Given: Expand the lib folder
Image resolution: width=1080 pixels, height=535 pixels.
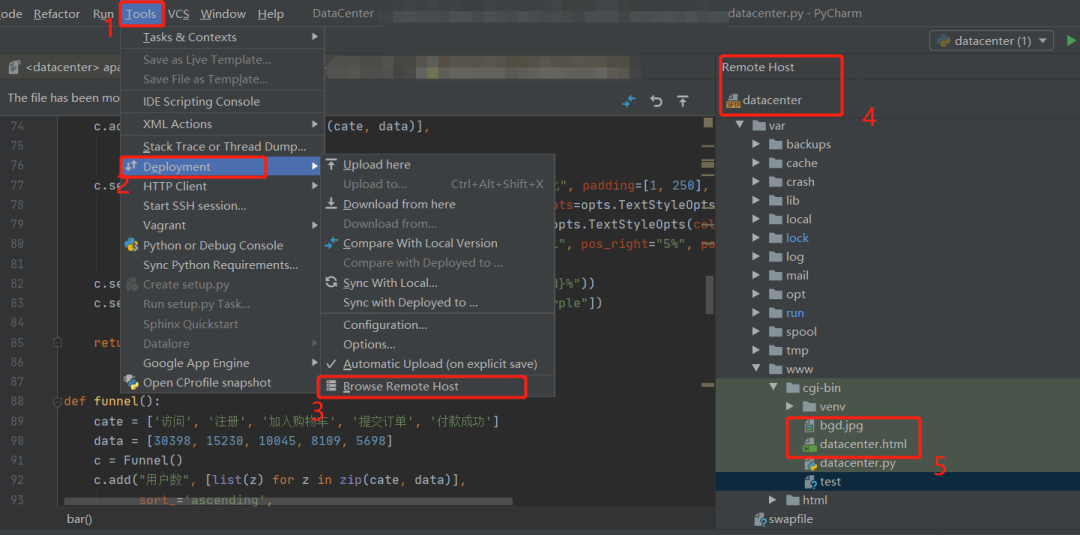Looking at the screenshot, I should tap(756, 200).
